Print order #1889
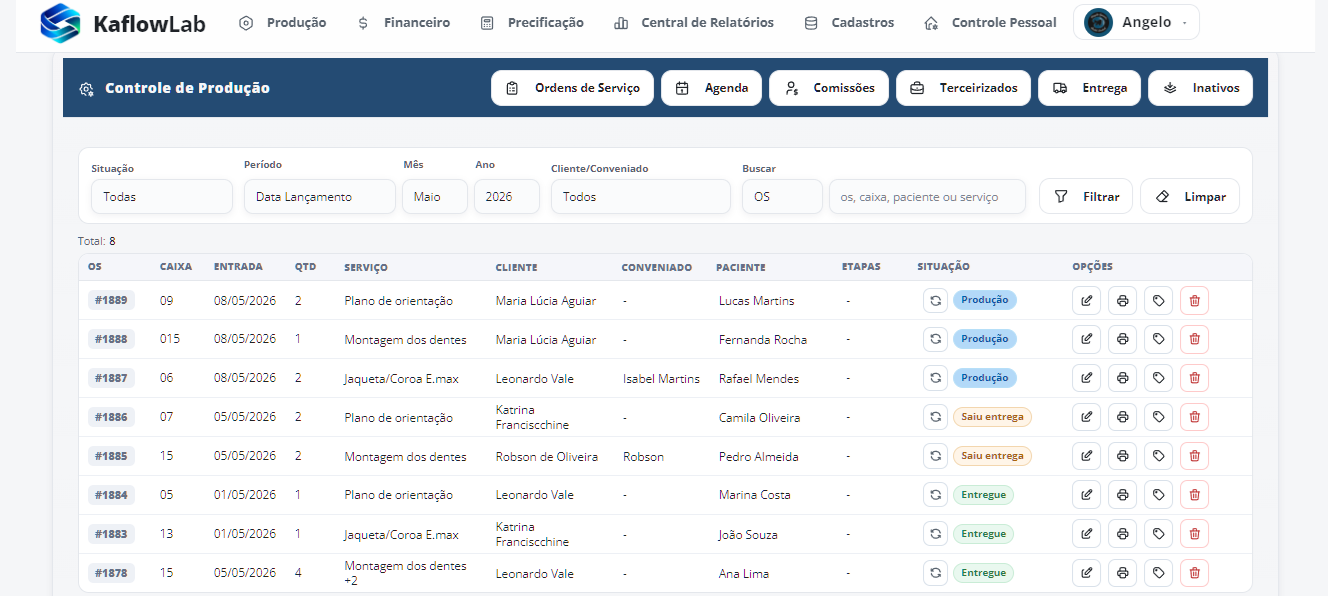This screenshot has width=1328, height=596. coord(1122,300)
